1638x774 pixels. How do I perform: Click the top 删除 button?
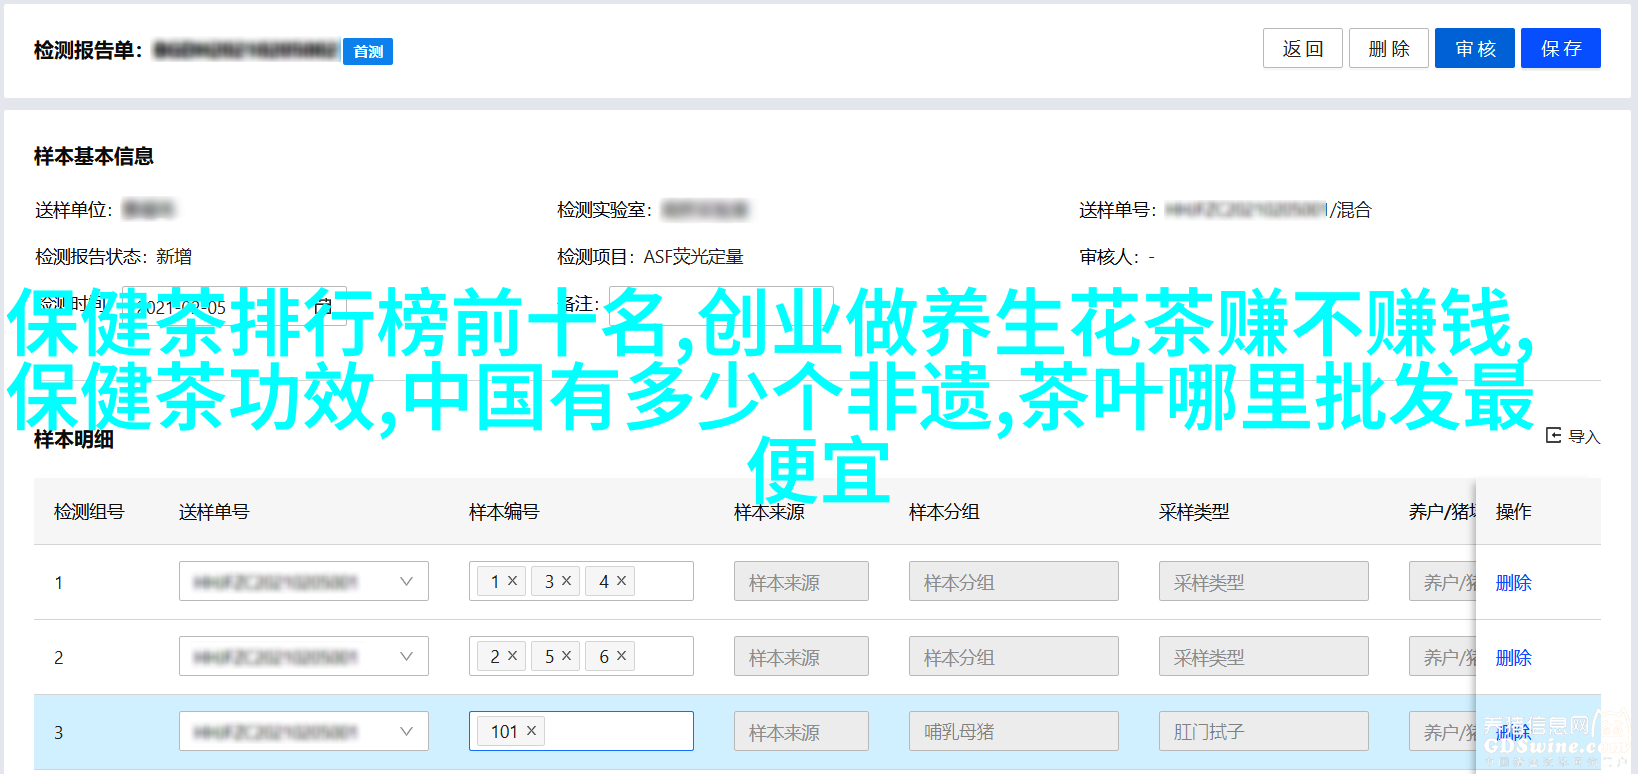(x=1388, y=49)
